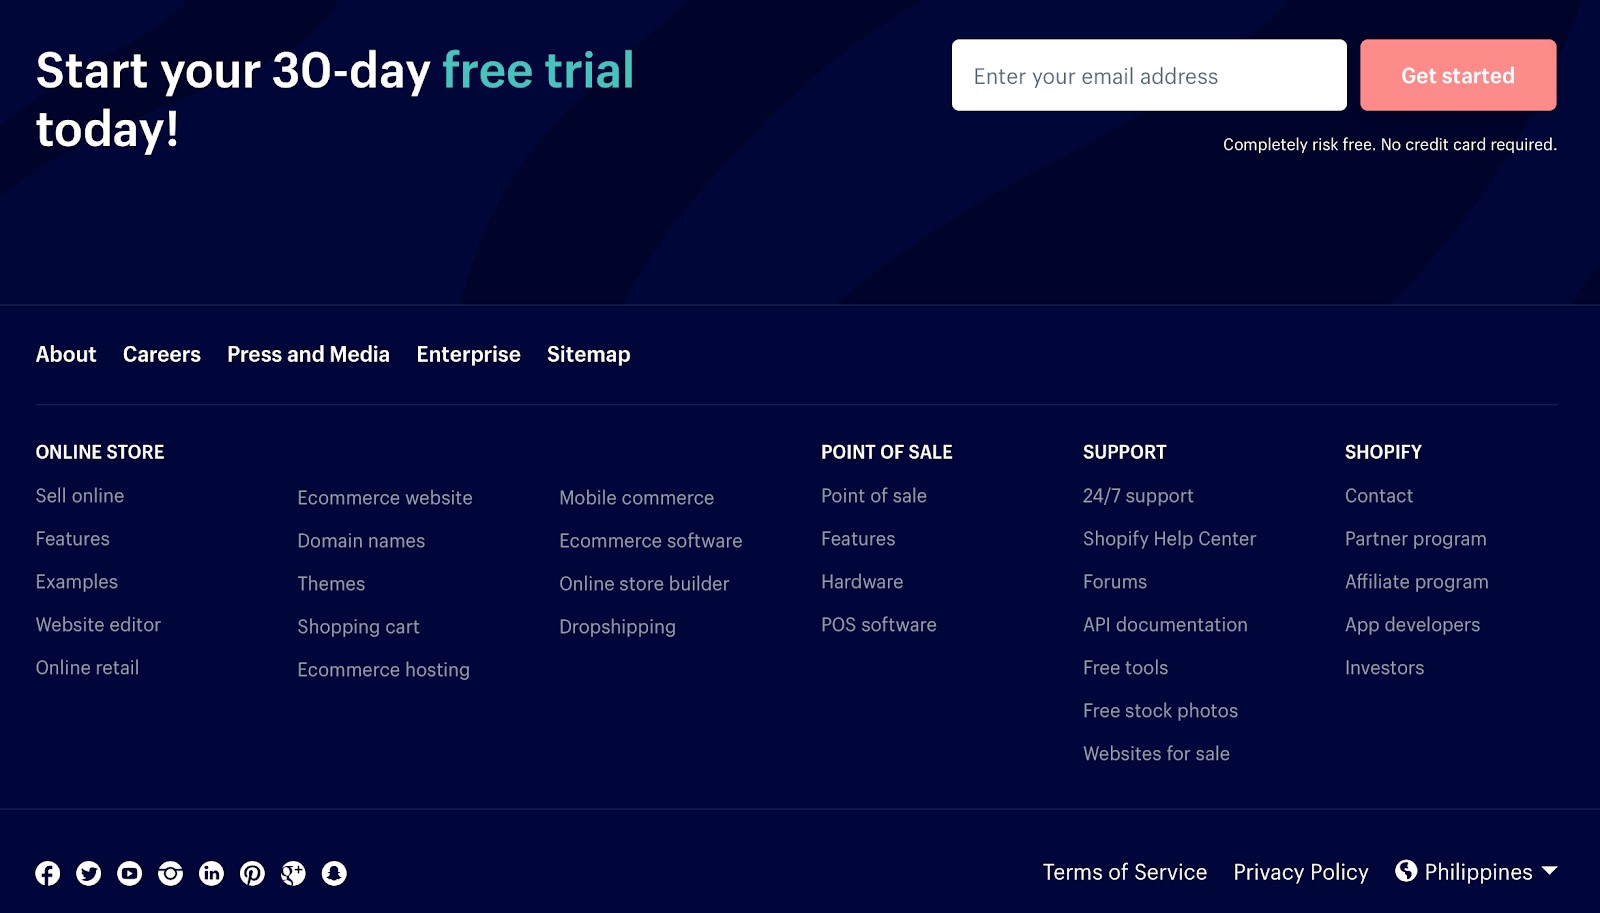The height and width of the screenshot is (913, 1600).
Task: Visit the Sell online link
Action: coord(80,496)
